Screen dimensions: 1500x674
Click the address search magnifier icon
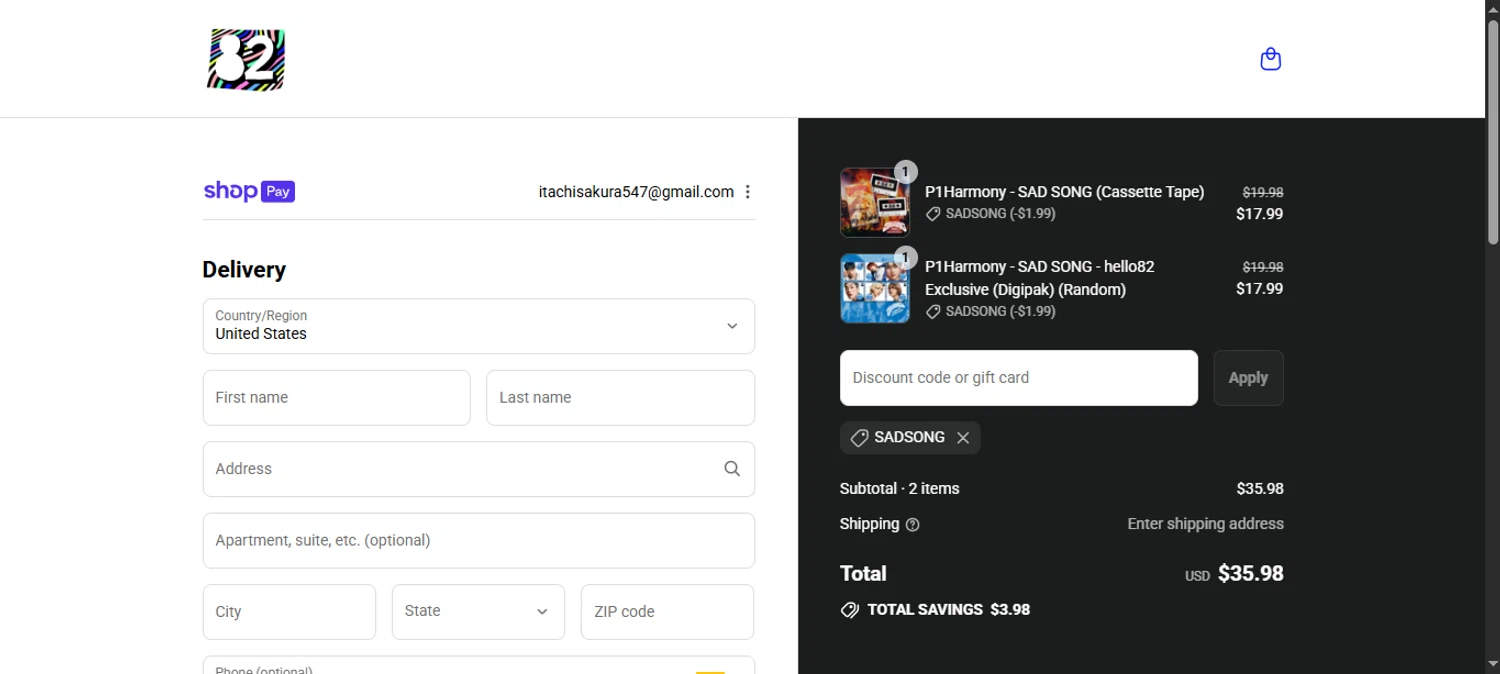click(x=732, y=469)
